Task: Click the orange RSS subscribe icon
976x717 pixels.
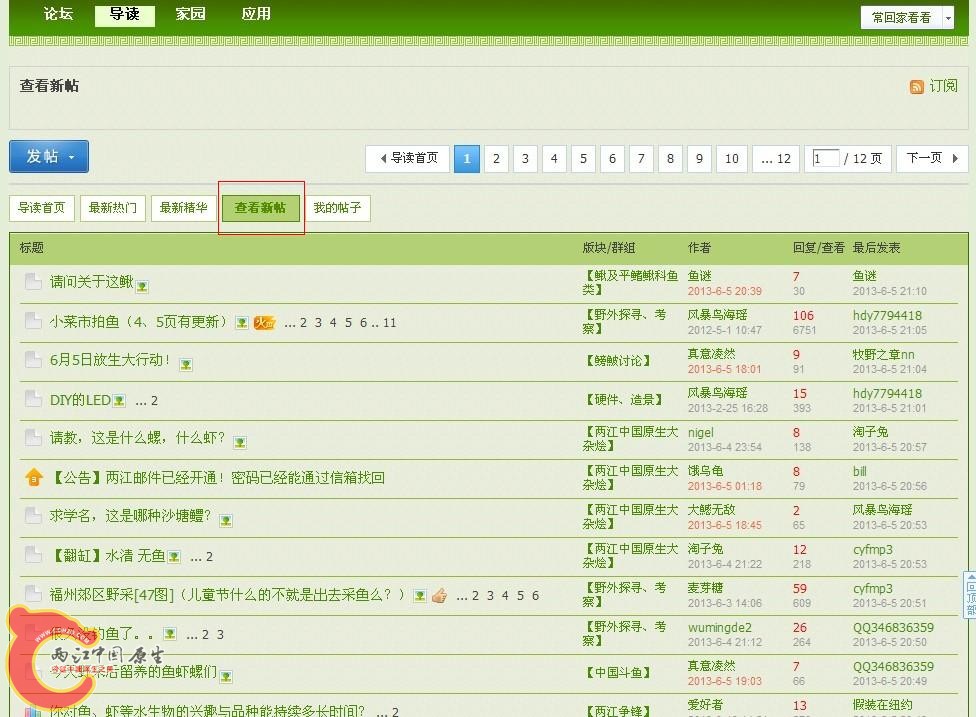Action: click(916, 87)
